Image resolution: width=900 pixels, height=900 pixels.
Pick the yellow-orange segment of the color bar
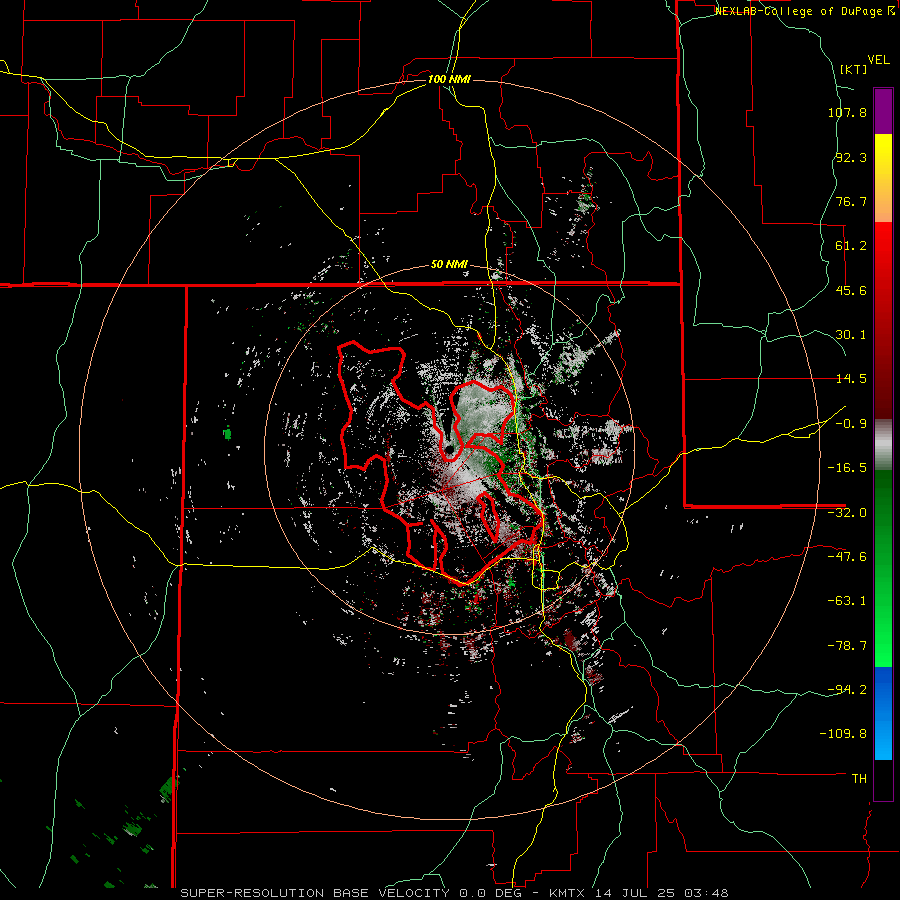point(883,178)
